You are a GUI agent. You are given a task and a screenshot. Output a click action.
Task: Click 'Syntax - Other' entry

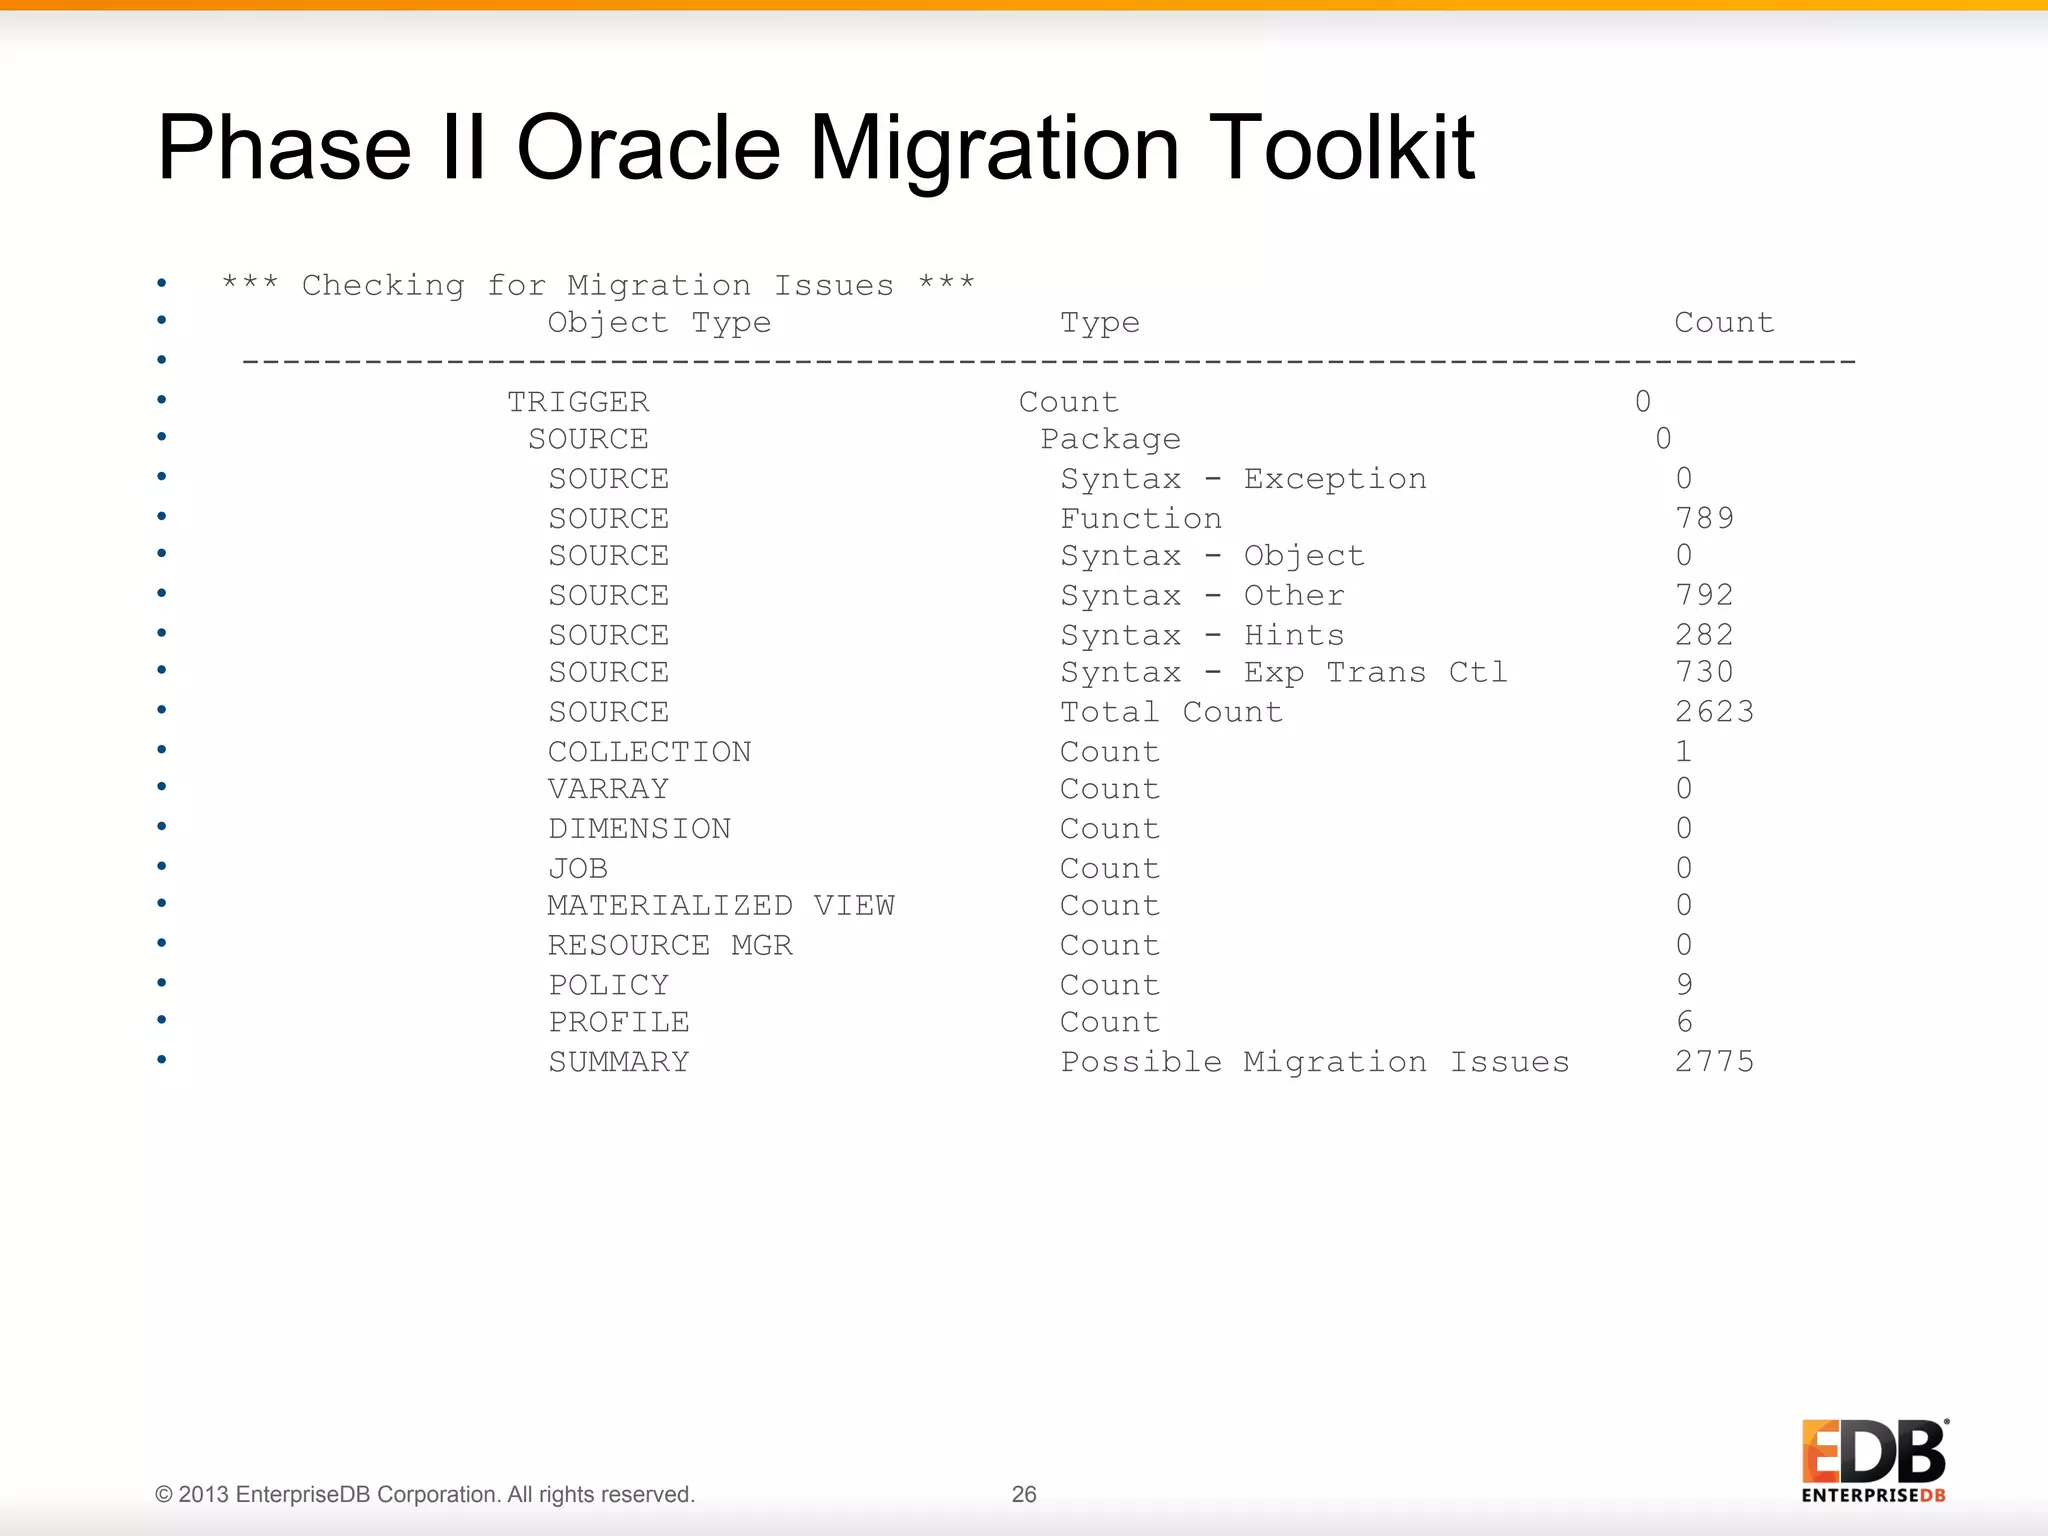click(x=1202, y=596)
